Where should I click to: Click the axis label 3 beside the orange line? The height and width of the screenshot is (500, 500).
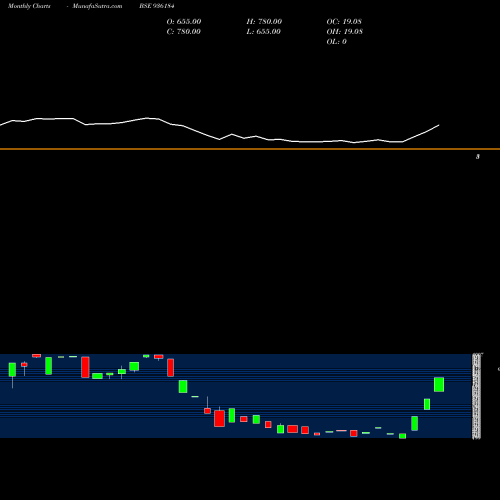click(478, 156)
